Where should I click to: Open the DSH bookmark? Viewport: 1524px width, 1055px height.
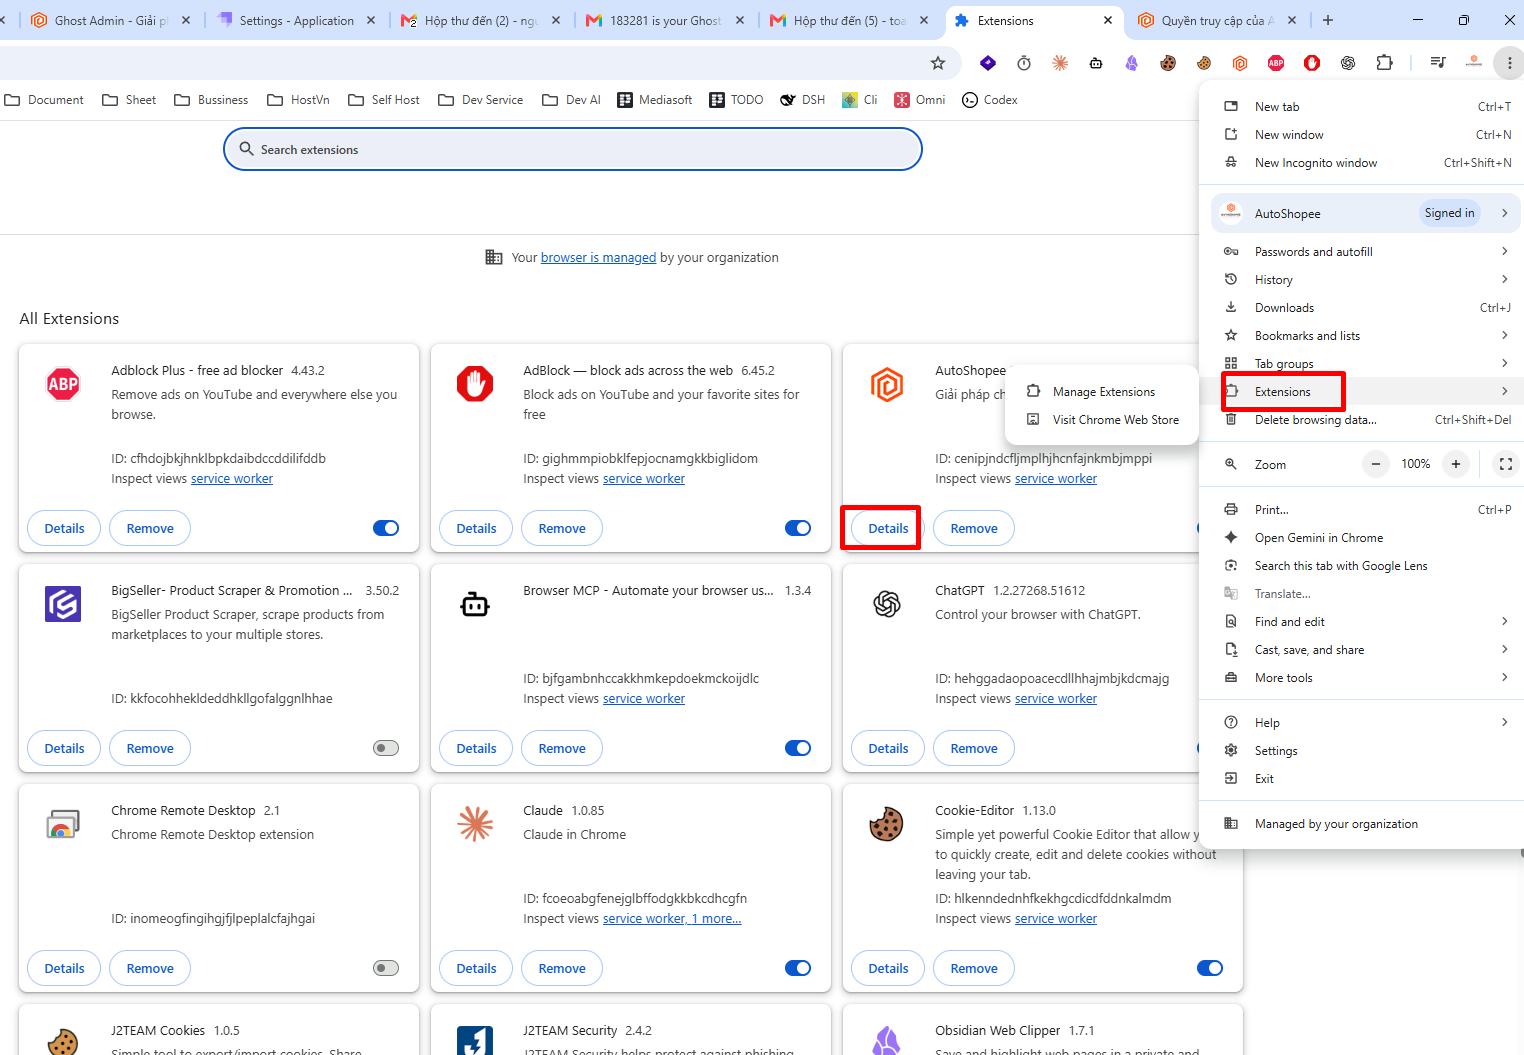[803, 100]
